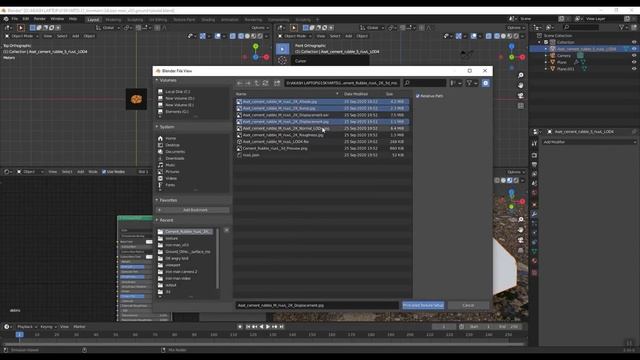This screenshot has width=640, height=360.
Task: Open Object Mode dropdown in left viewport
Action: pyautogui.click(x=22, y=36)
